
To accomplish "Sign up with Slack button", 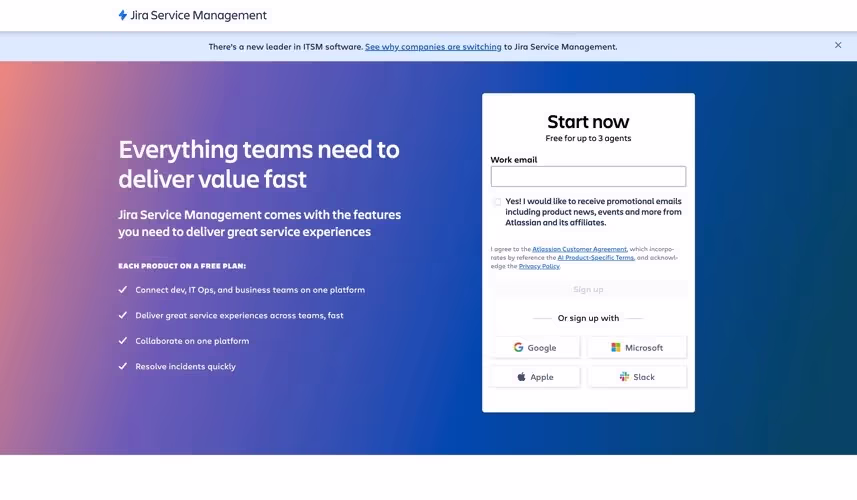I will (x=637, y=377).
